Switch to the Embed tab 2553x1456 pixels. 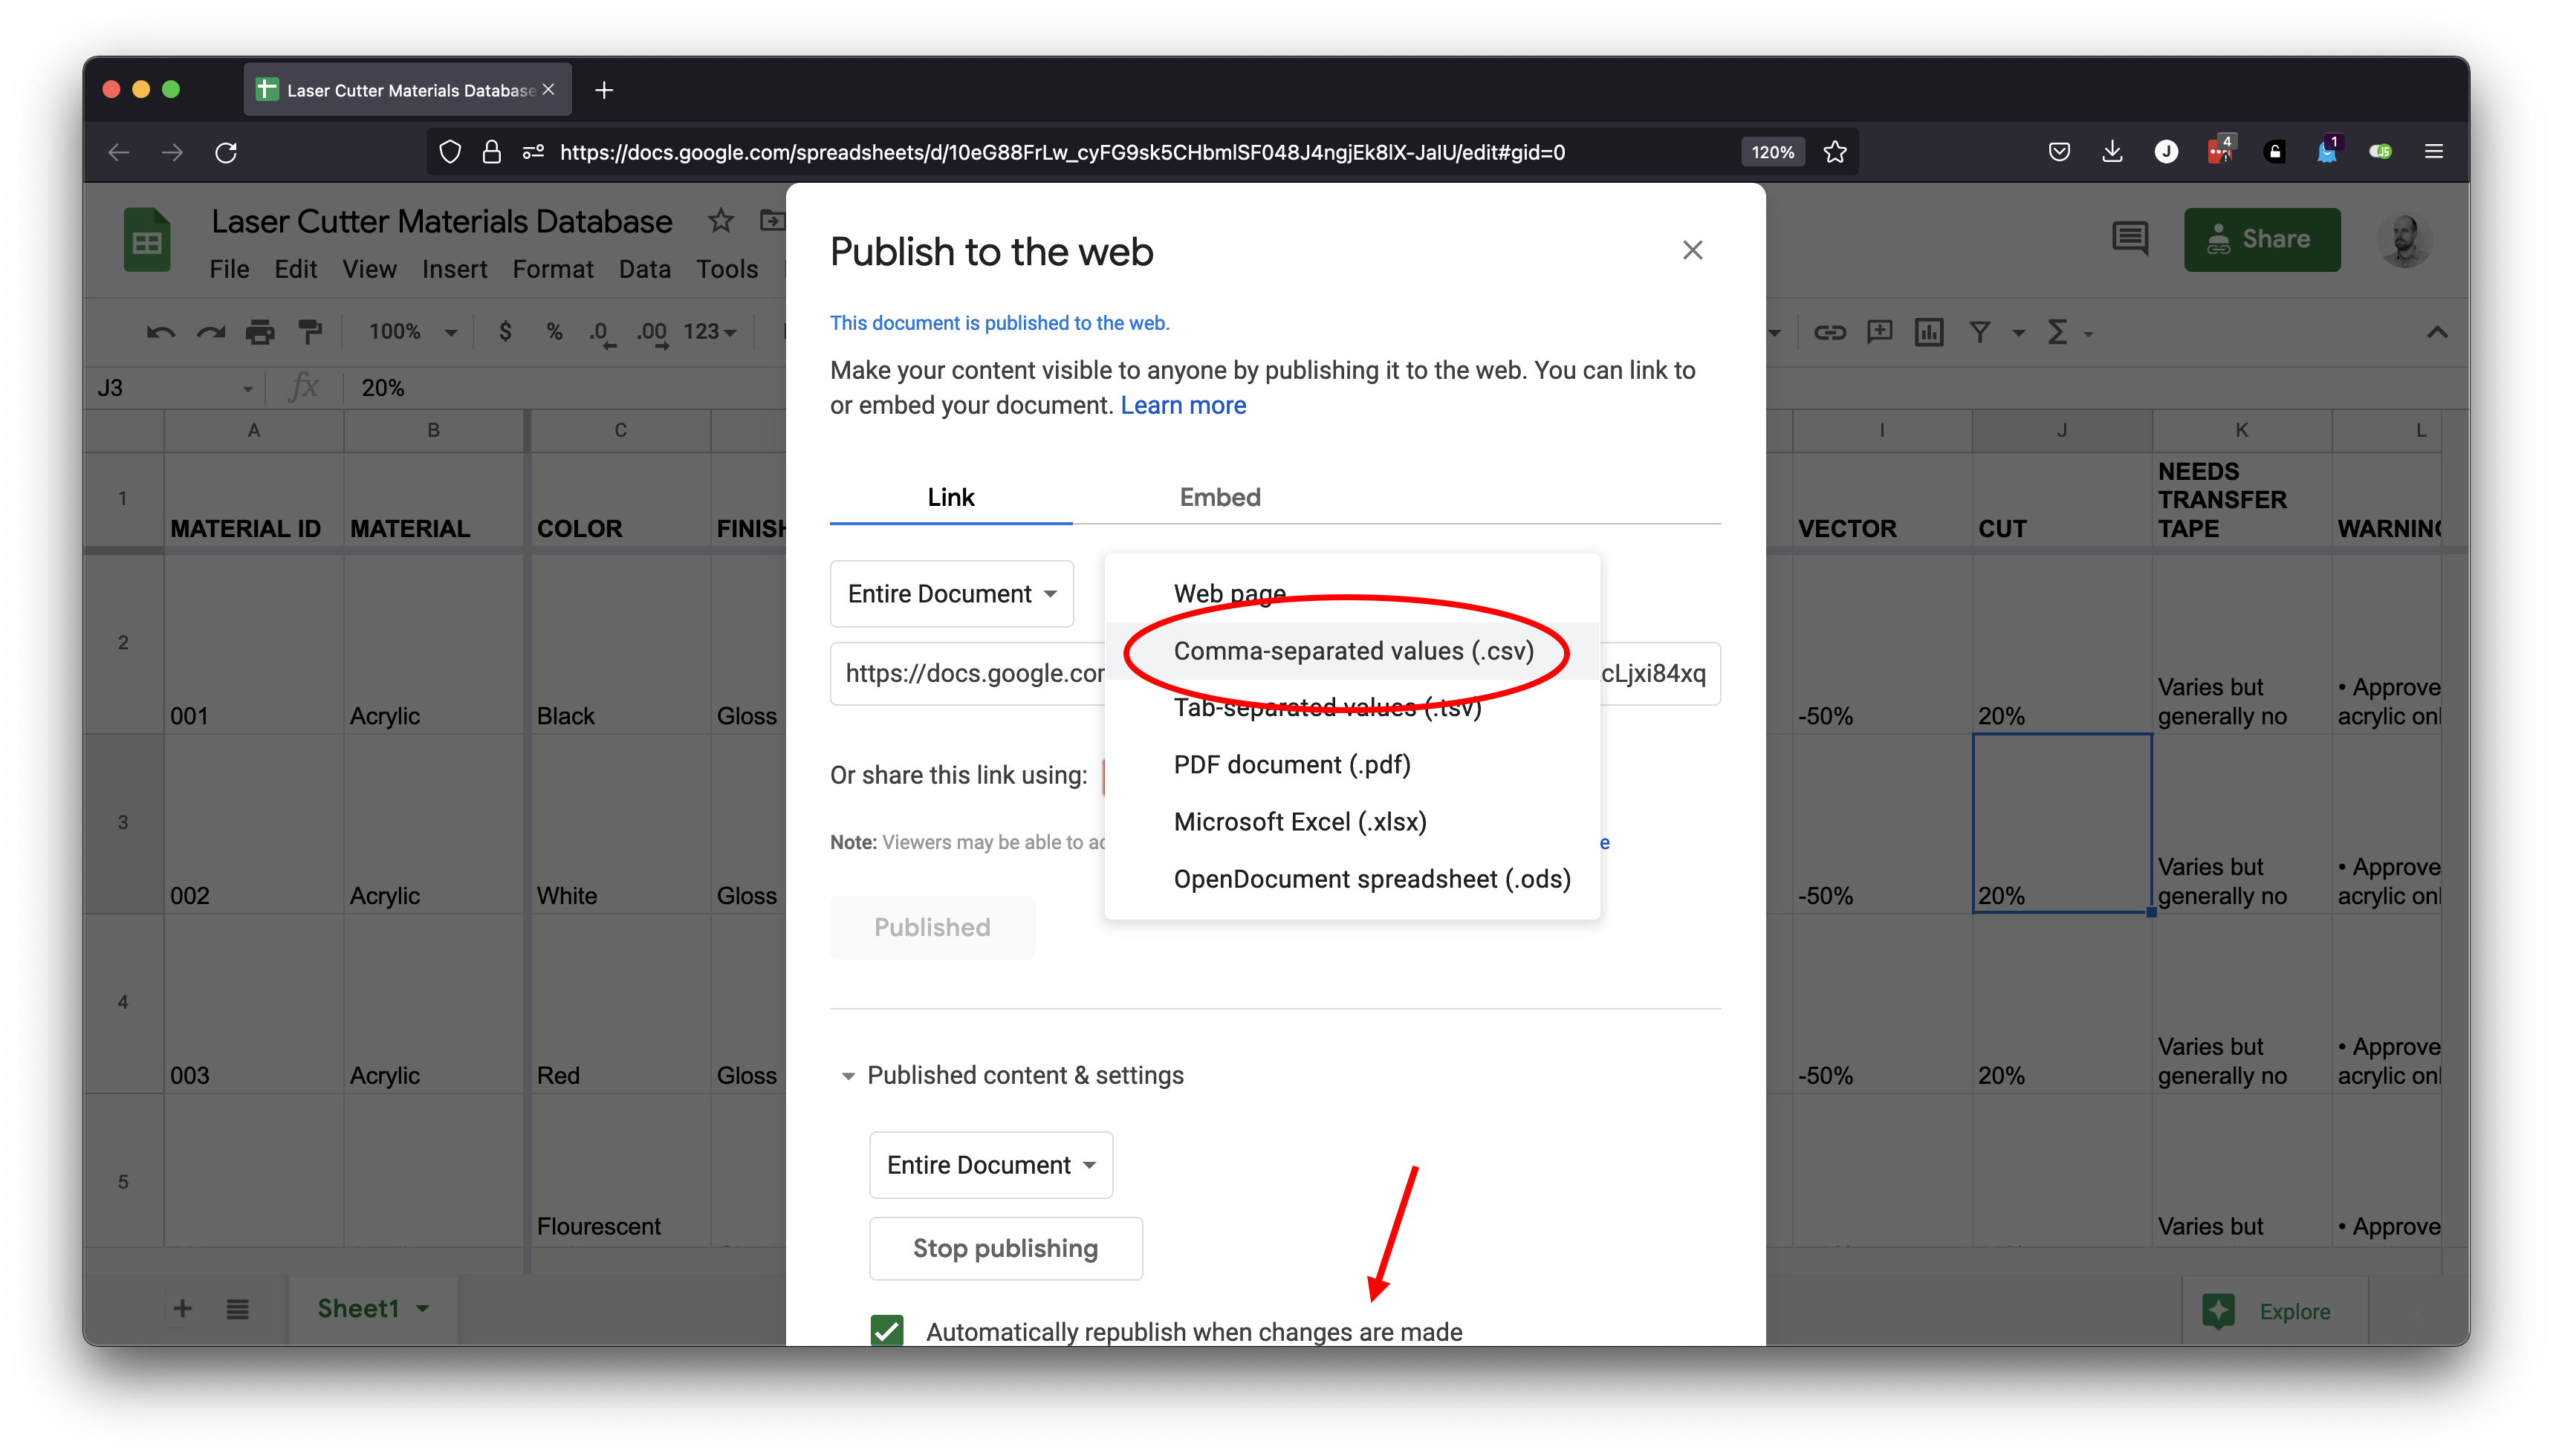[1219, 497]
